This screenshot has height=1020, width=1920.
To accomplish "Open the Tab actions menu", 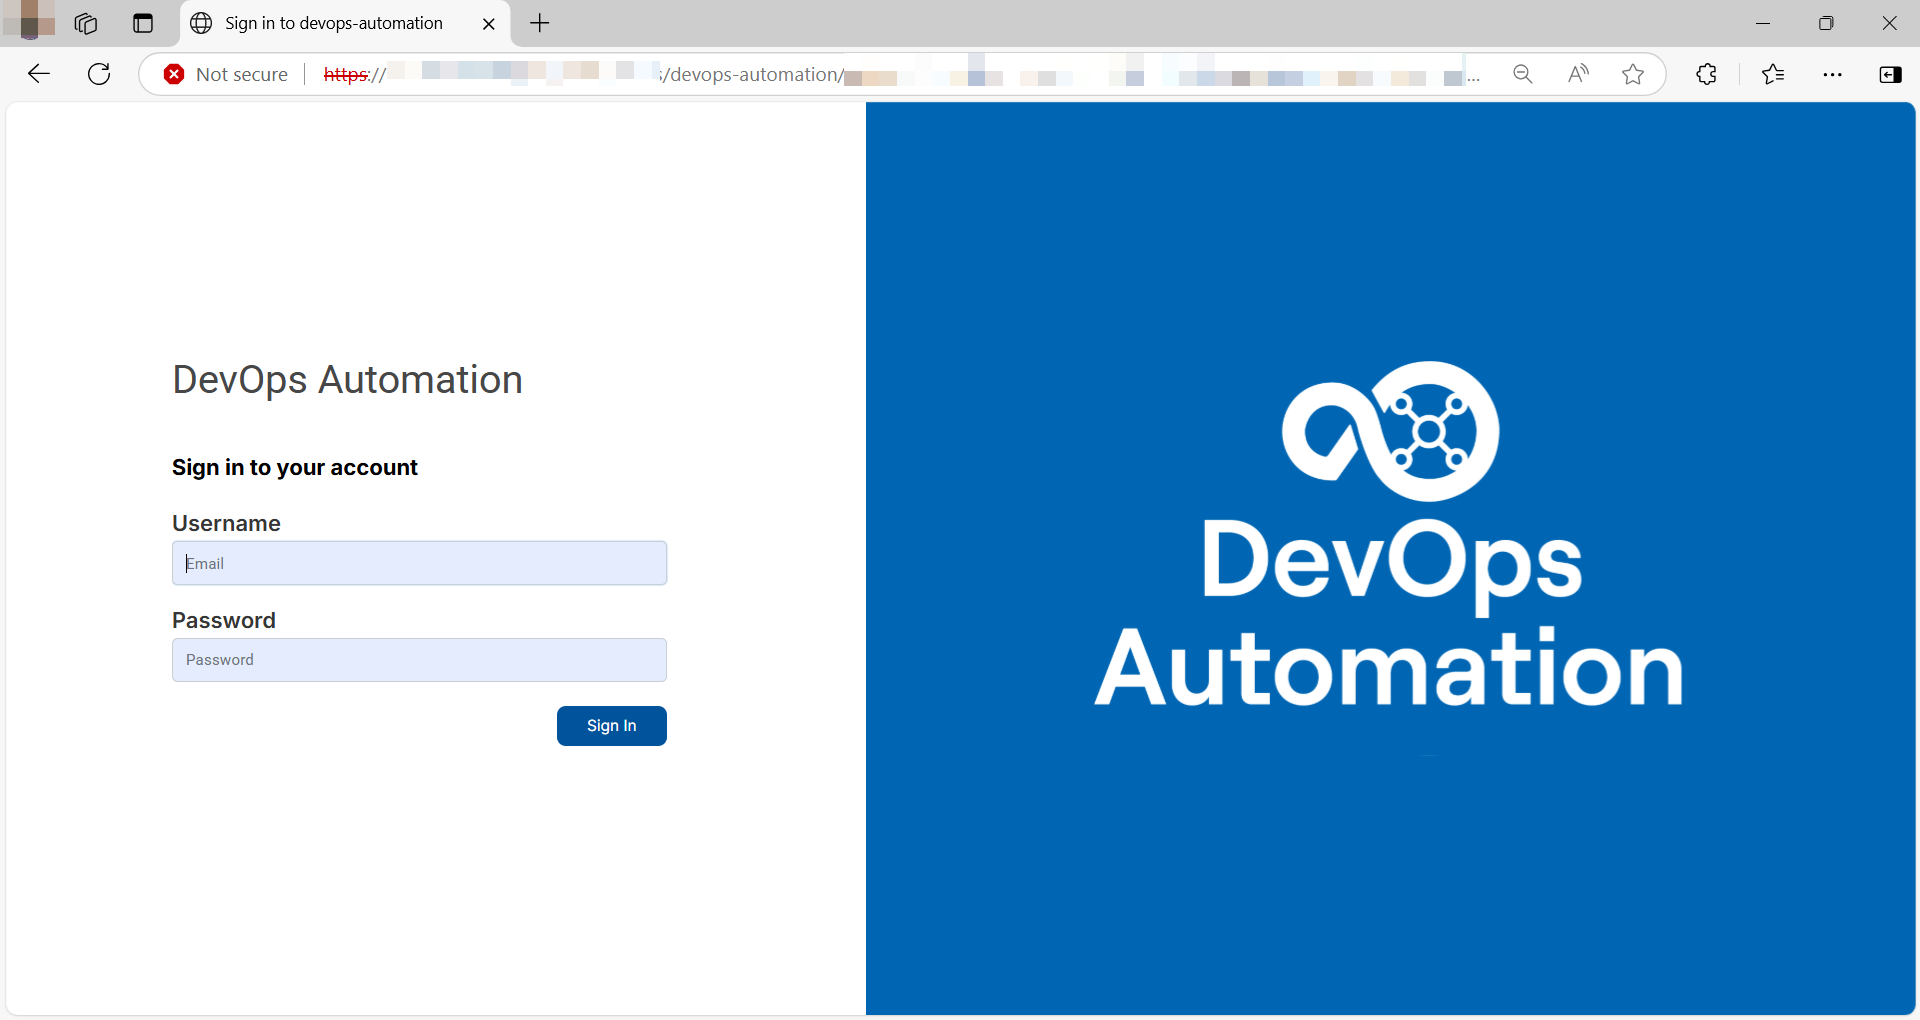I will click(143, 23).
